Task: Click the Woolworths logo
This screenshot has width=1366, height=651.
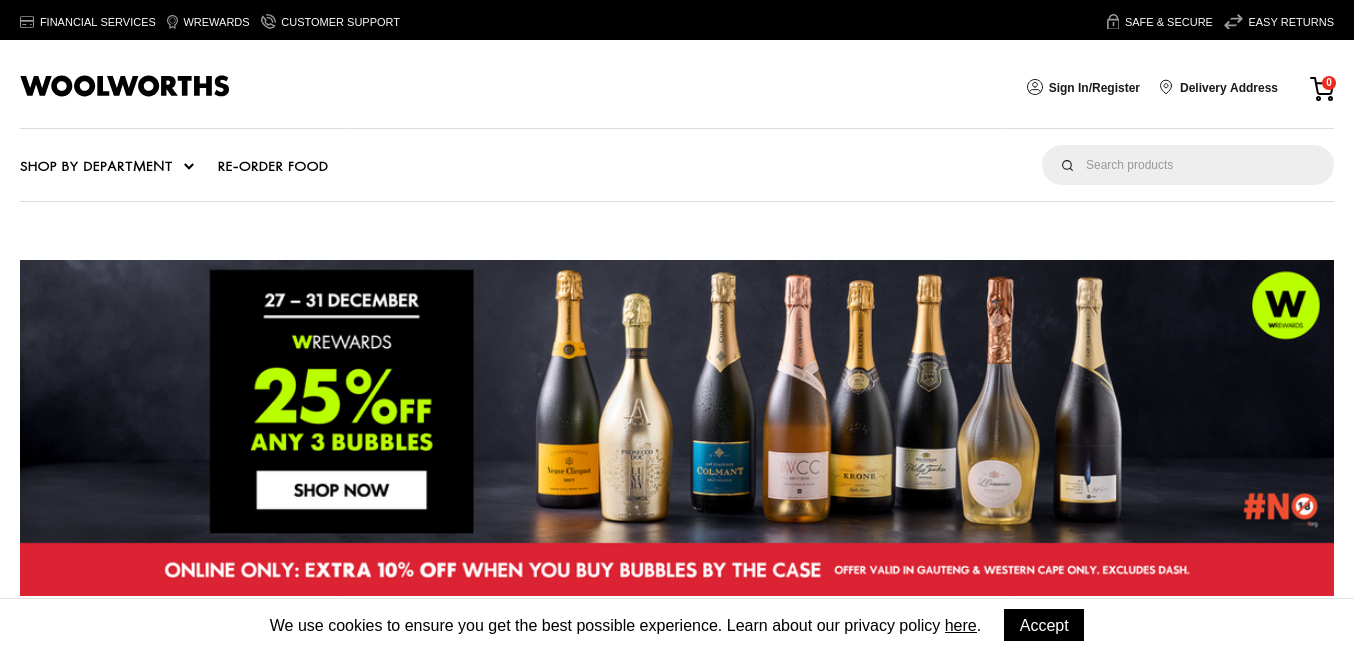Action: (125, 86)
